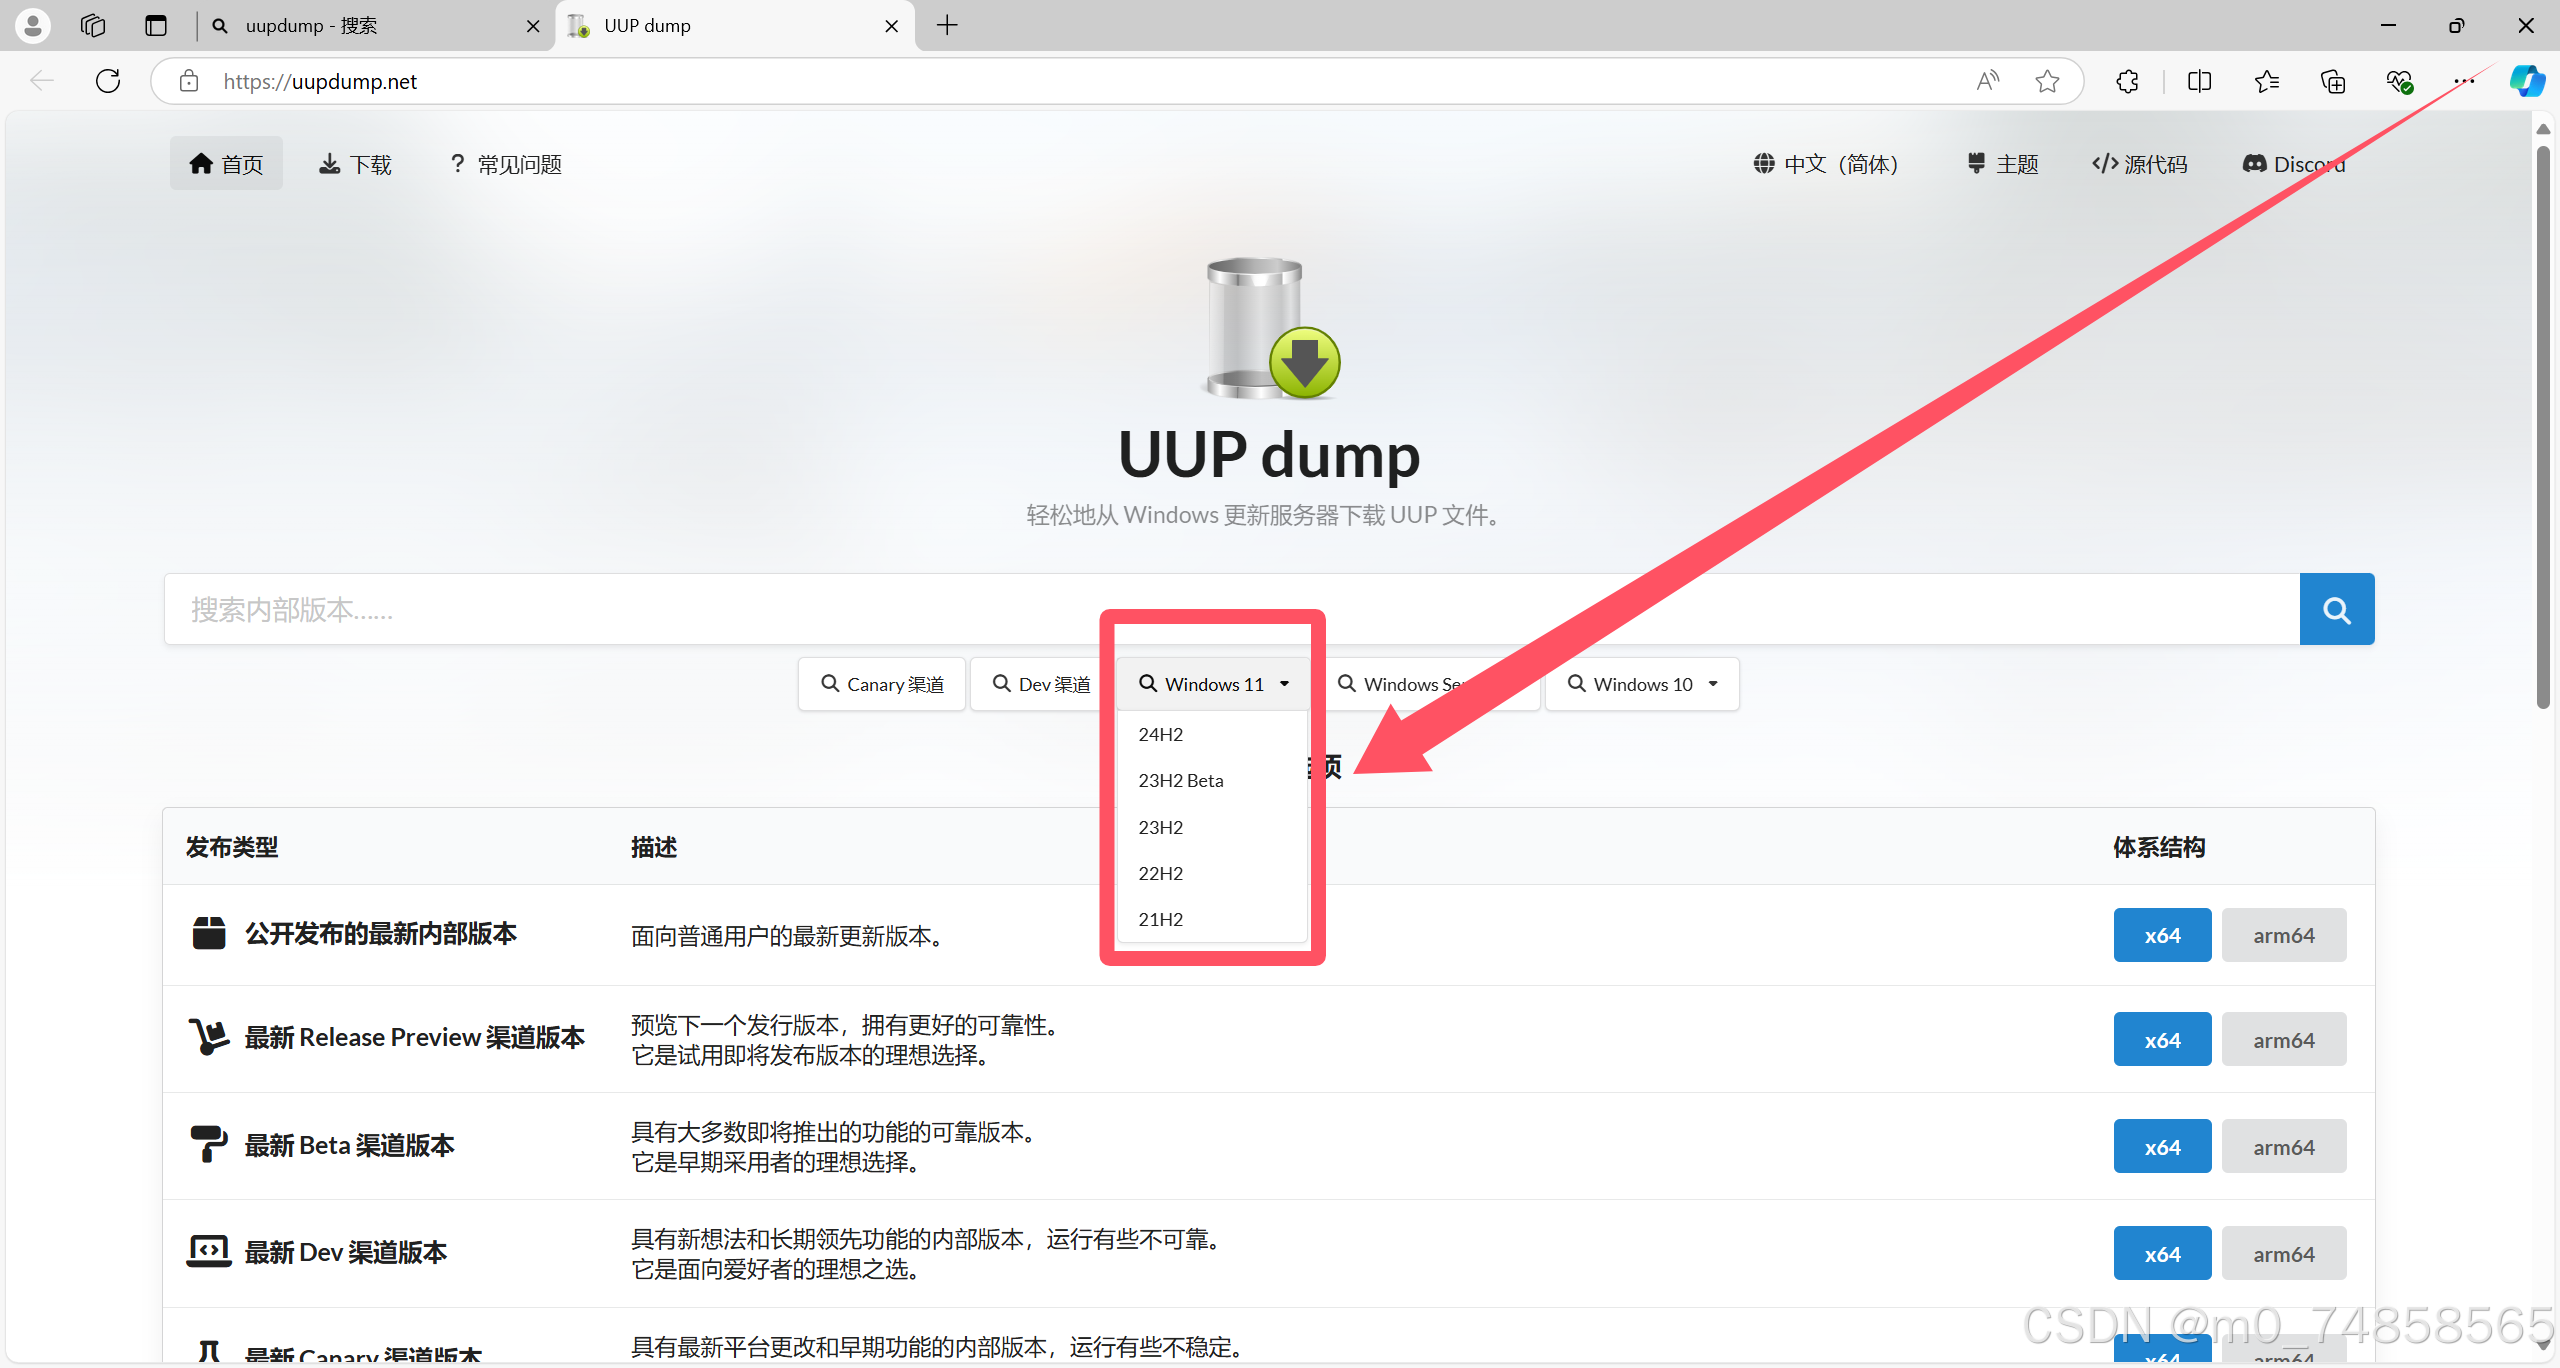This screenshot has height=1368, width=2560.
Task: Open the tab actions menu icon
Action: coord(155,26)
